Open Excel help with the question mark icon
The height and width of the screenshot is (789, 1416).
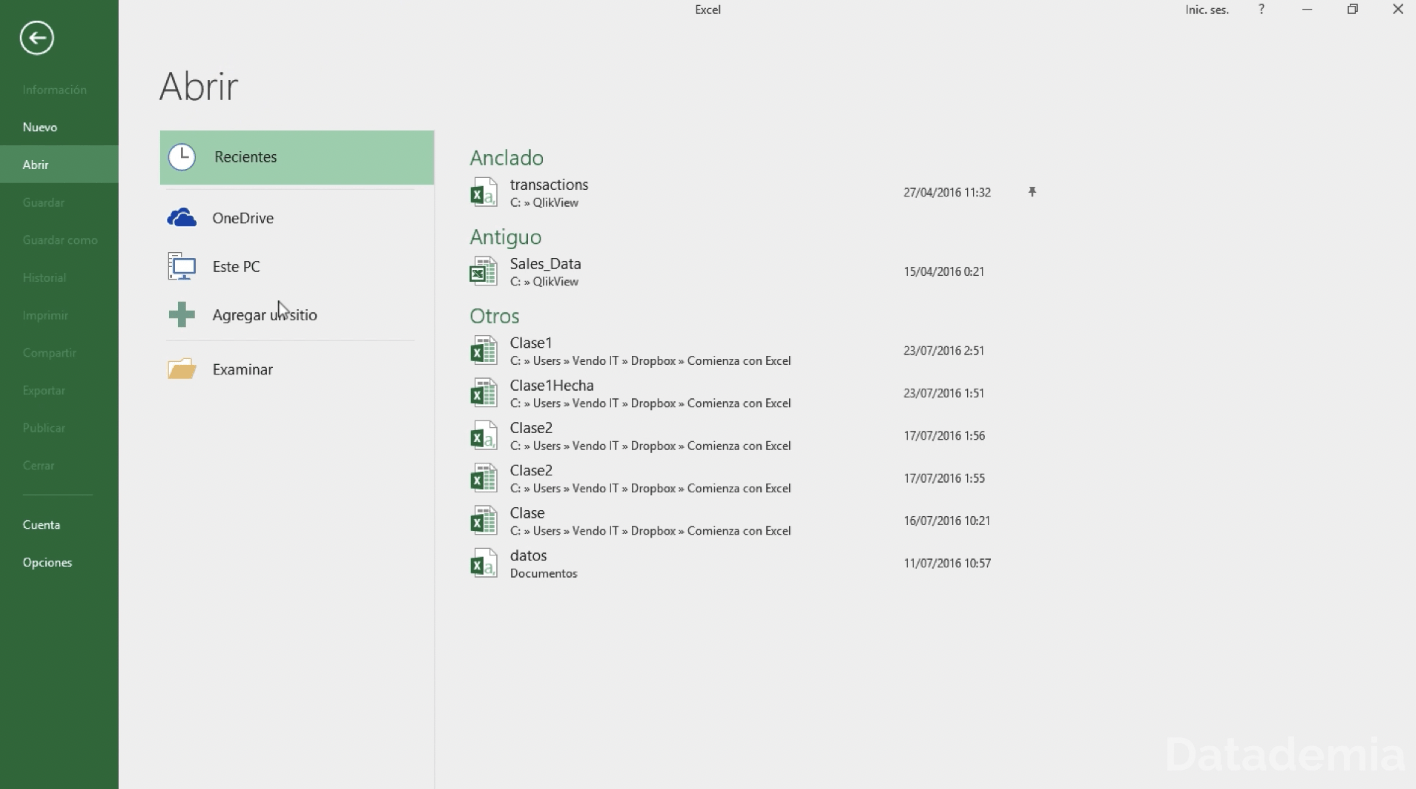pyautogui.click(x=1260, y=9)
